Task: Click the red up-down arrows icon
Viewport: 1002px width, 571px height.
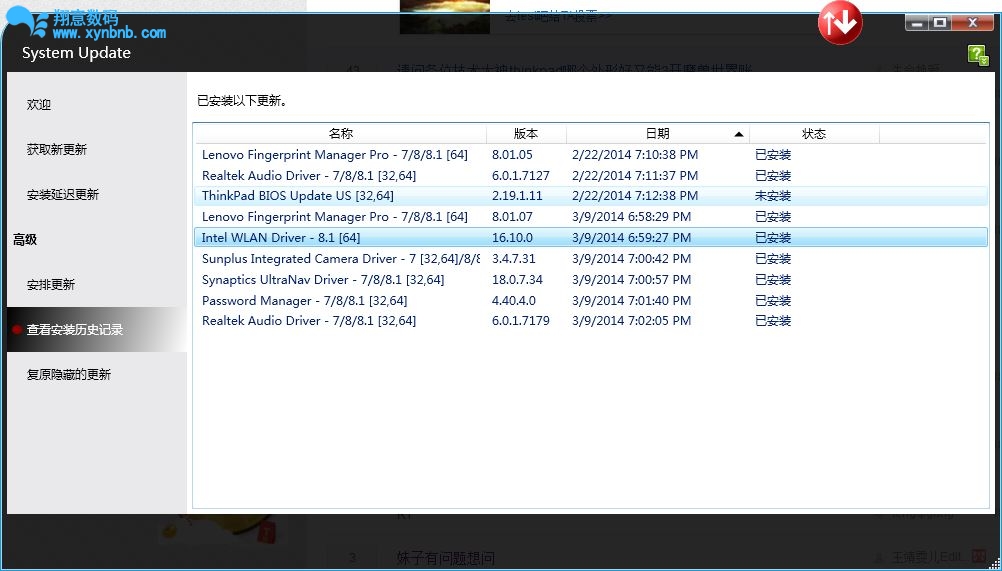Action: pyautogui.click(x=840, y=23)
